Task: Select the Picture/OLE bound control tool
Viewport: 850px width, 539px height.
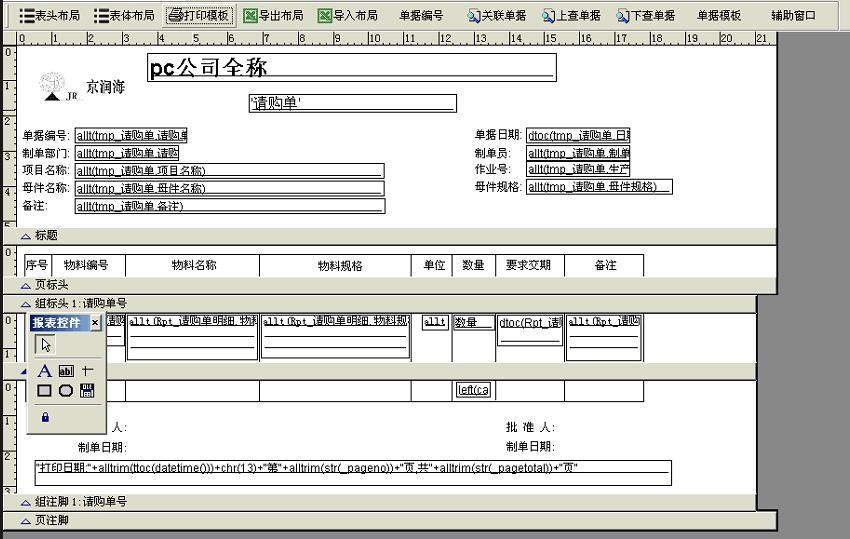Action: (87, 391)
